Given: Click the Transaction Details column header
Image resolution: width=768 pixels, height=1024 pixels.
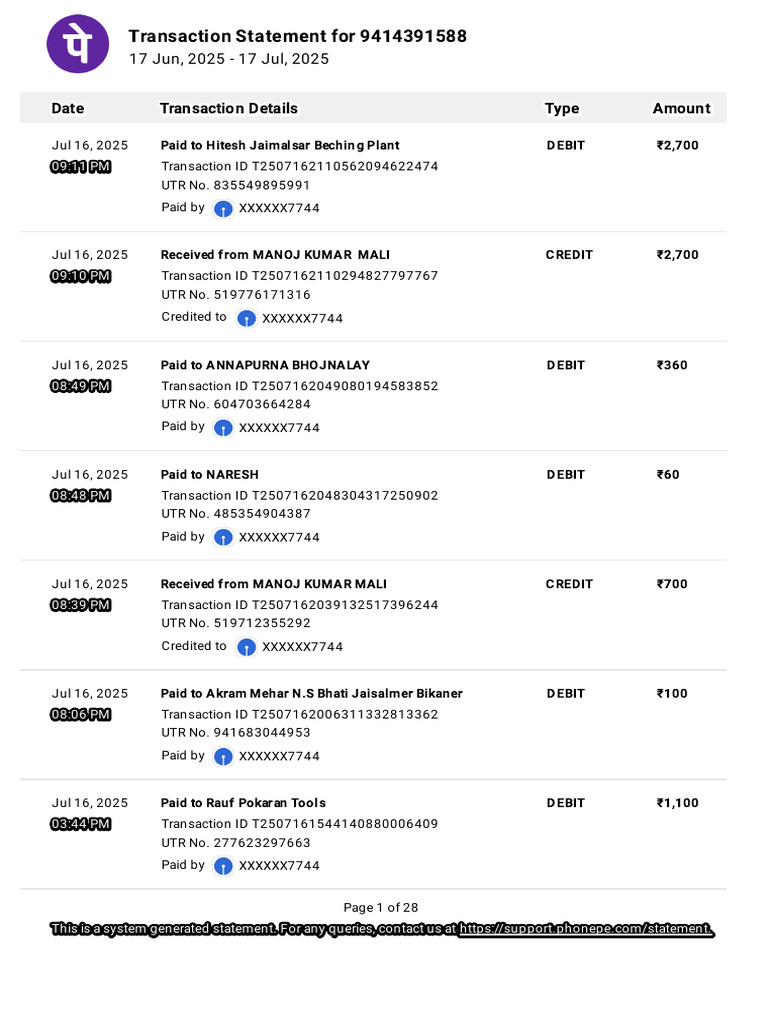Looking at the screenshot, I should click(x=229, y=108).
